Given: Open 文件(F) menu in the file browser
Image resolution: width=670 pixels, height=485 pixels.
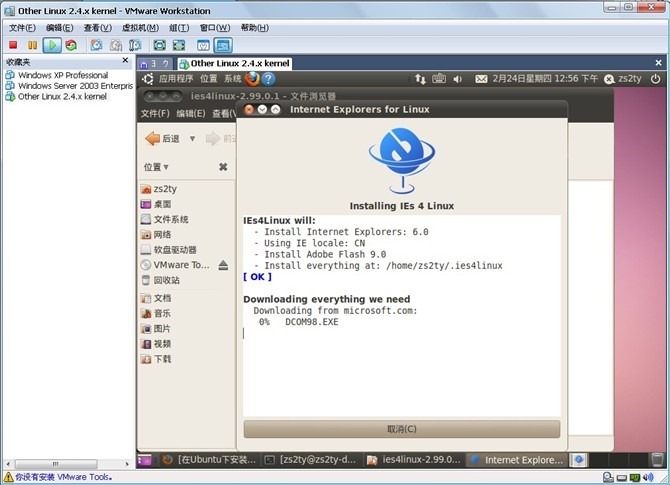Looking at the screenshot, I should [x=155, y=114].
